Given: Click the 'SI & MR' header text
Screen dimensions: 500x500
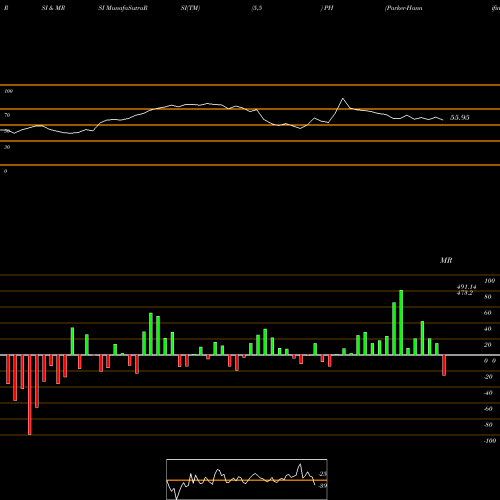Looking at the screenshot, I should click(53, 8).
